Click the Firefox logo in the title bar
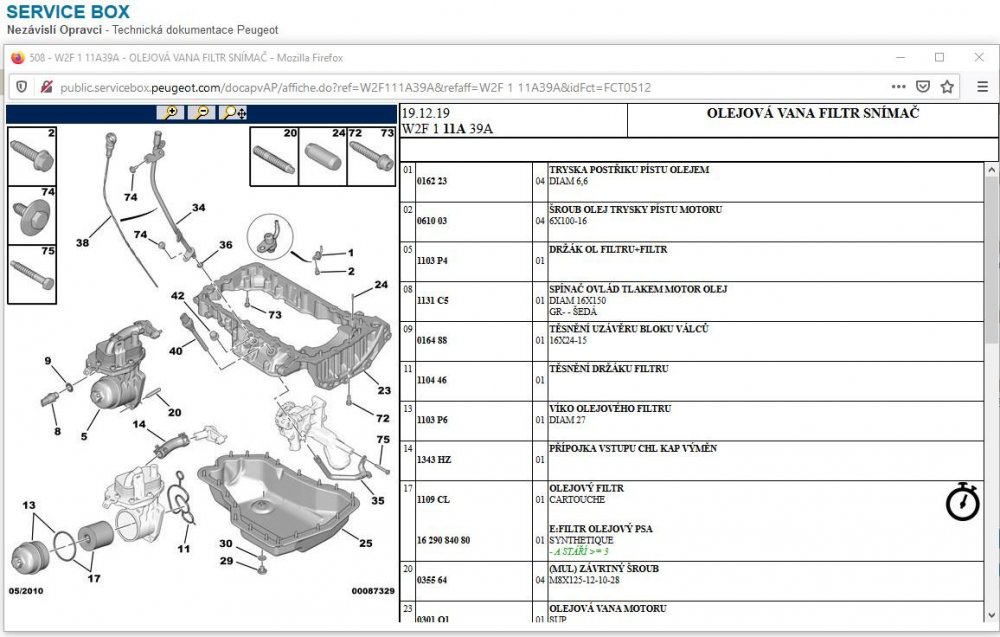 17,57
